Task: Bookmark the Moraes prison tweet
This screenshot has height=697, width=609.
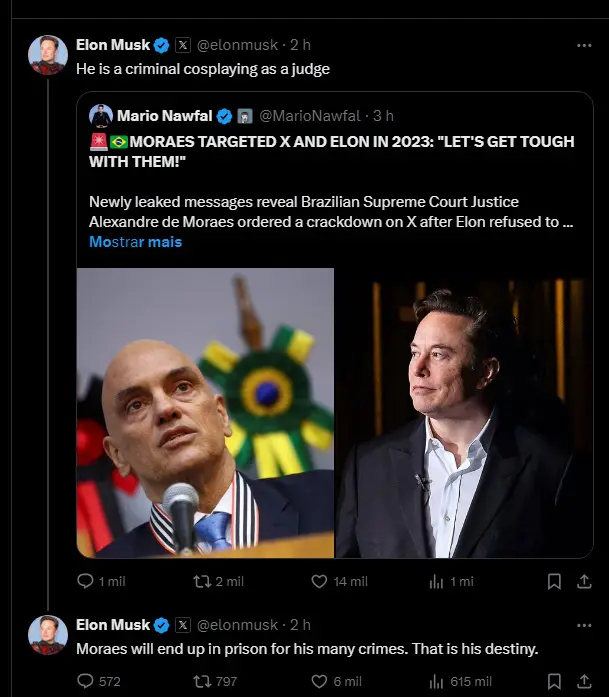Action: pyautogui.click(x=554, y=682)
